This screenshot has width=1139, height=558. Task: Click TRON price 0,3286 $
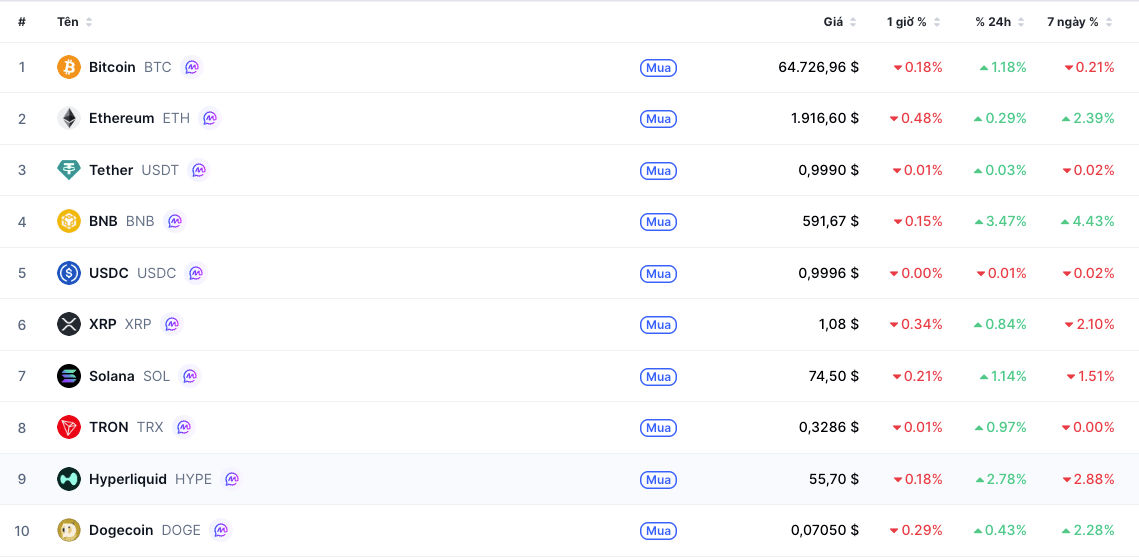click(829, 427)
